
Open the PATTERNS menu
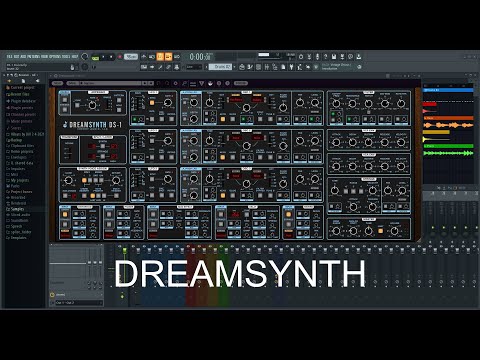click(x=34, y=57)
